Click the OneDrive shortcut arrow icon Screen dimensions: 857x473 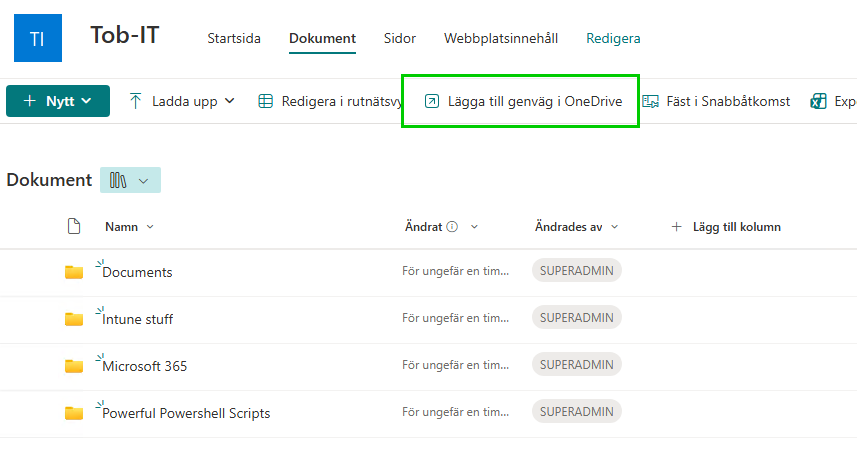(432, 101)
